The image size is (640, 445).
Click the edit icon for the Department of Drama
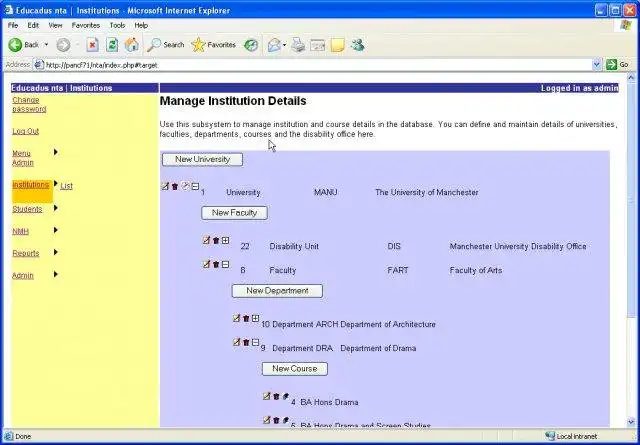pyautogui.click(x=236, y=343)
